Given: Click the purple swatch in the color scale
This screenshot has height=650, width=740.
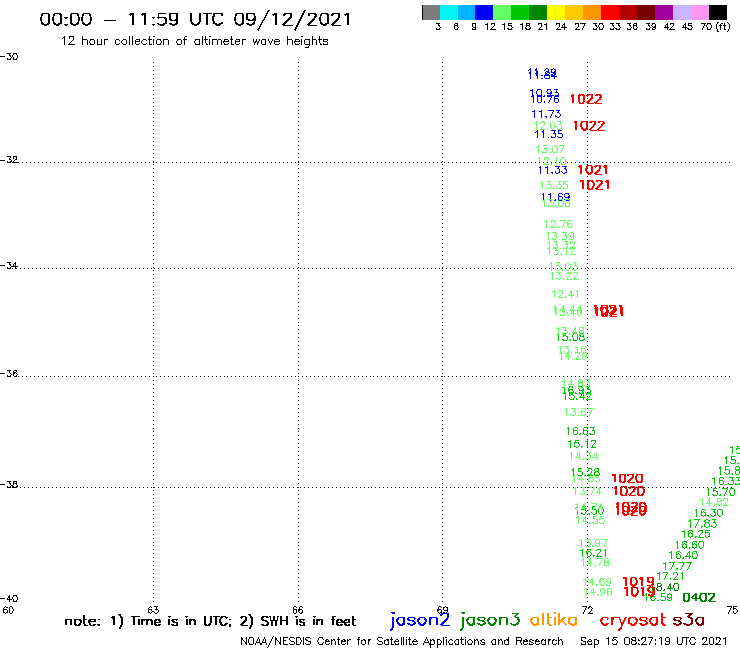Looking at the screenshot, I should [x=664, y=12].
